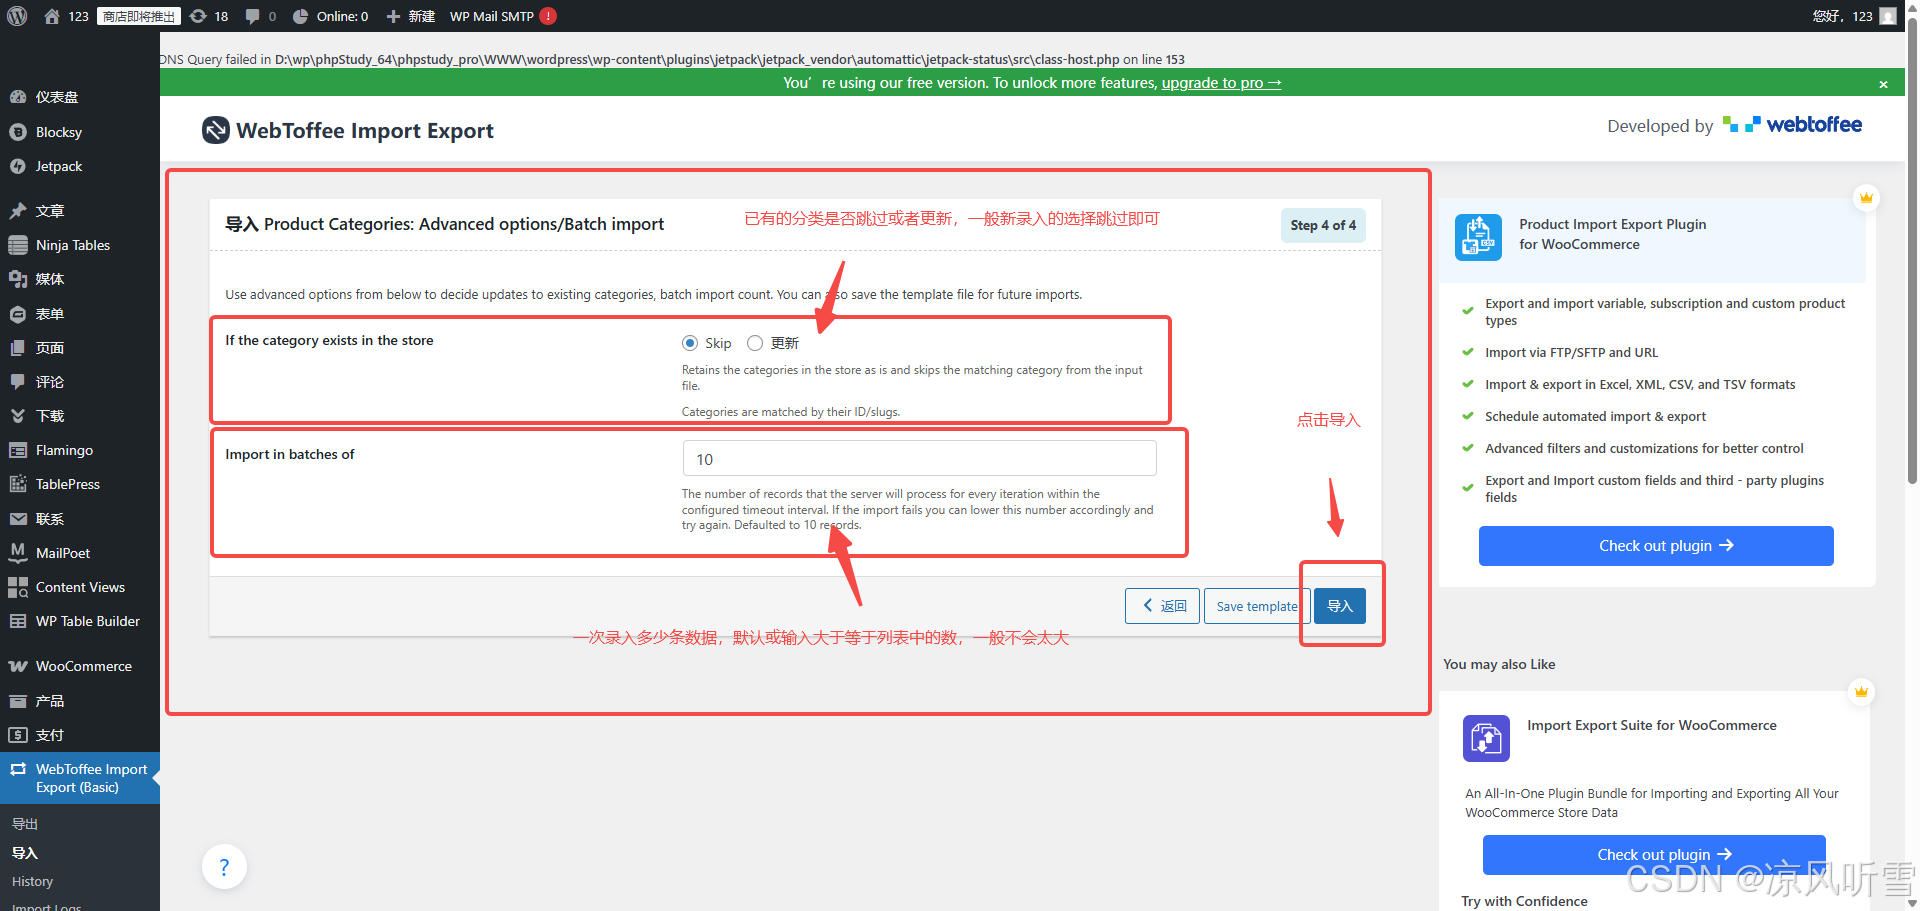This screenshot has height=911, width=1920.
Task: Select the 更新 Update radio option
Action: 755,343
